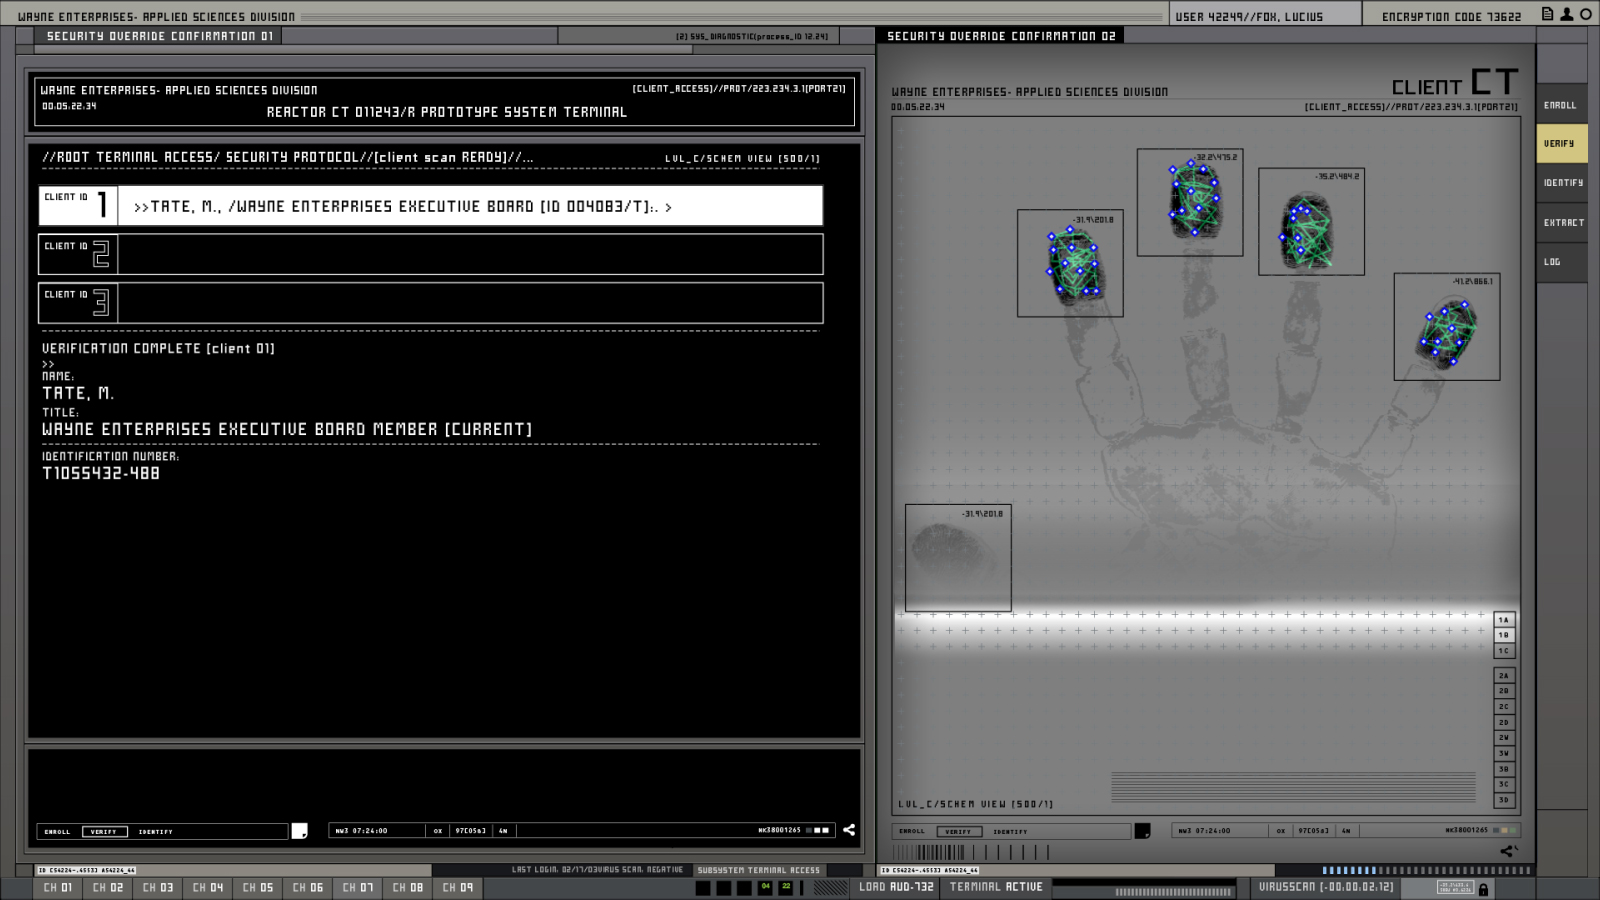This screenshot has height=900, width=1600.
Task: Select channel CH 02
Action: point(108,888)
